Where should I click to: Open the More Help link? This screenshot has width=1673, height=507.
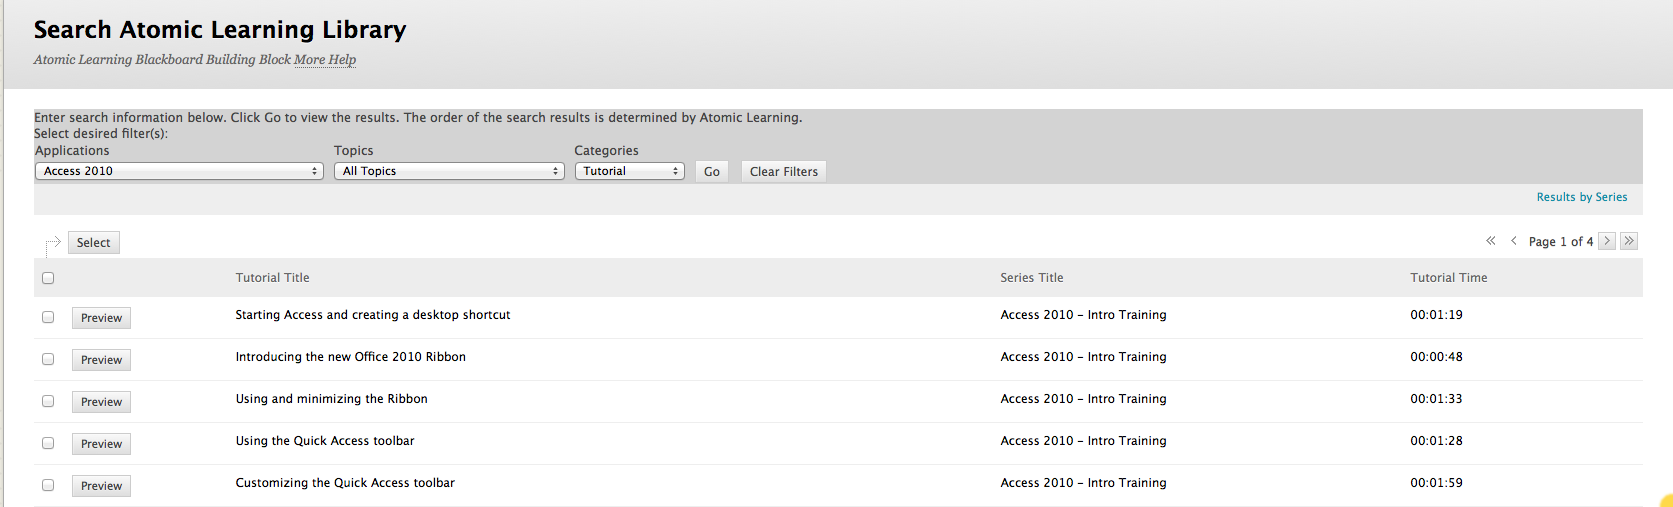pos(325,60)
